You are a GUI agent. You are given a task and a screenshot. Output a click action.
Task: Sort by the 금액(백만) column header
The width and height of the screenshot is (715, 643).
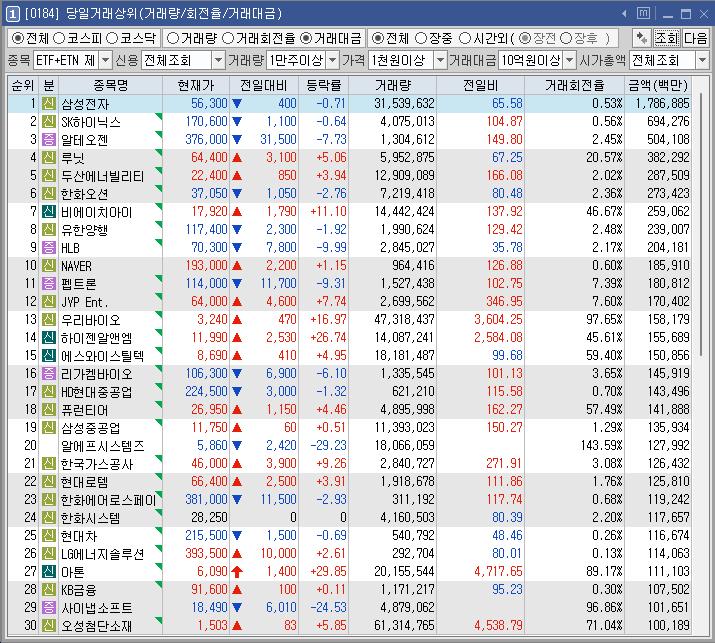coord(658,85)
